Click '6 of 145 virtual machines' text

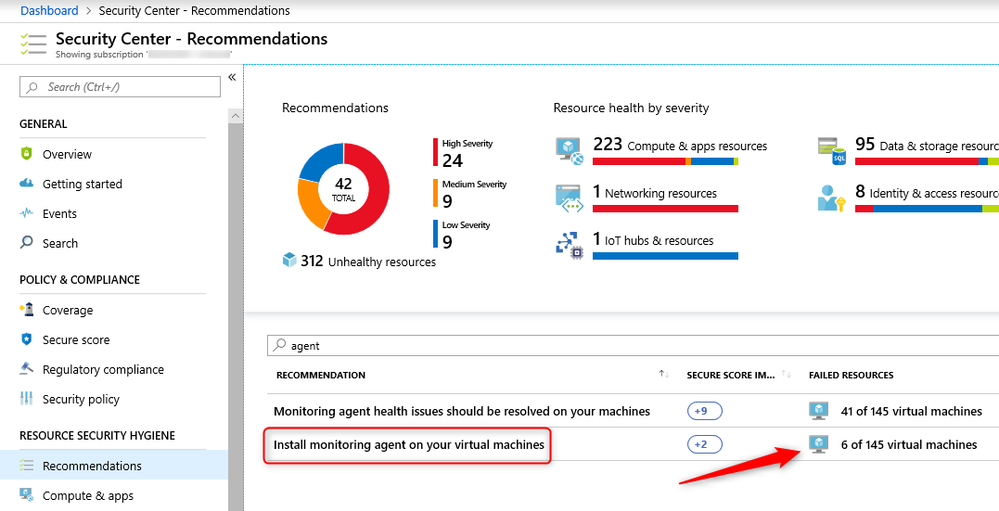point(909,444)
